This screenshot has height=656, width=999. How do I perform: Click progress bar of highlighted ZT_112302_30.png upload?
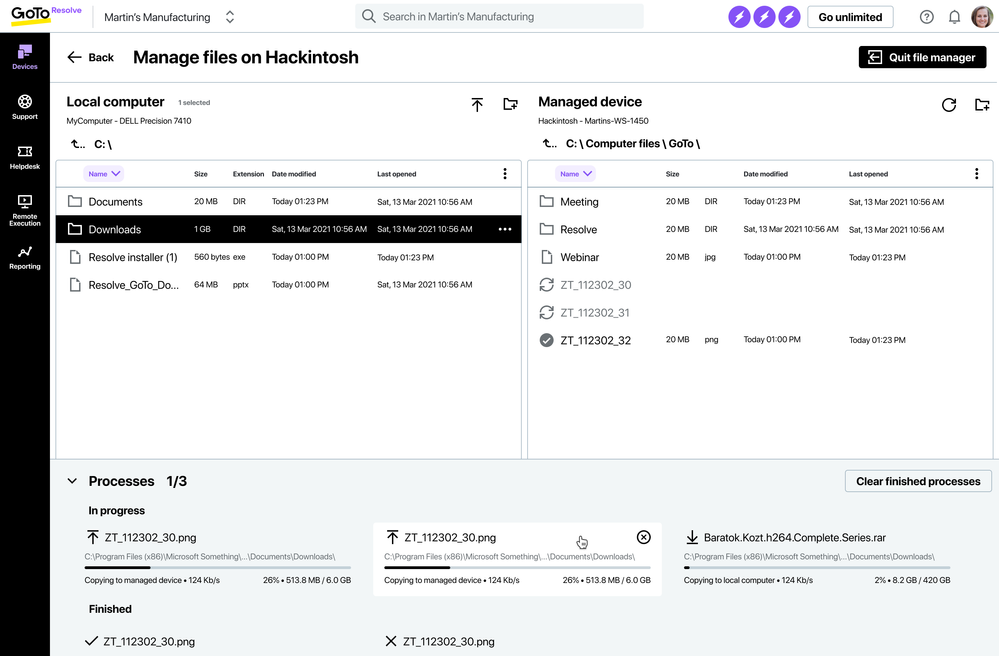tap(517, 567)
